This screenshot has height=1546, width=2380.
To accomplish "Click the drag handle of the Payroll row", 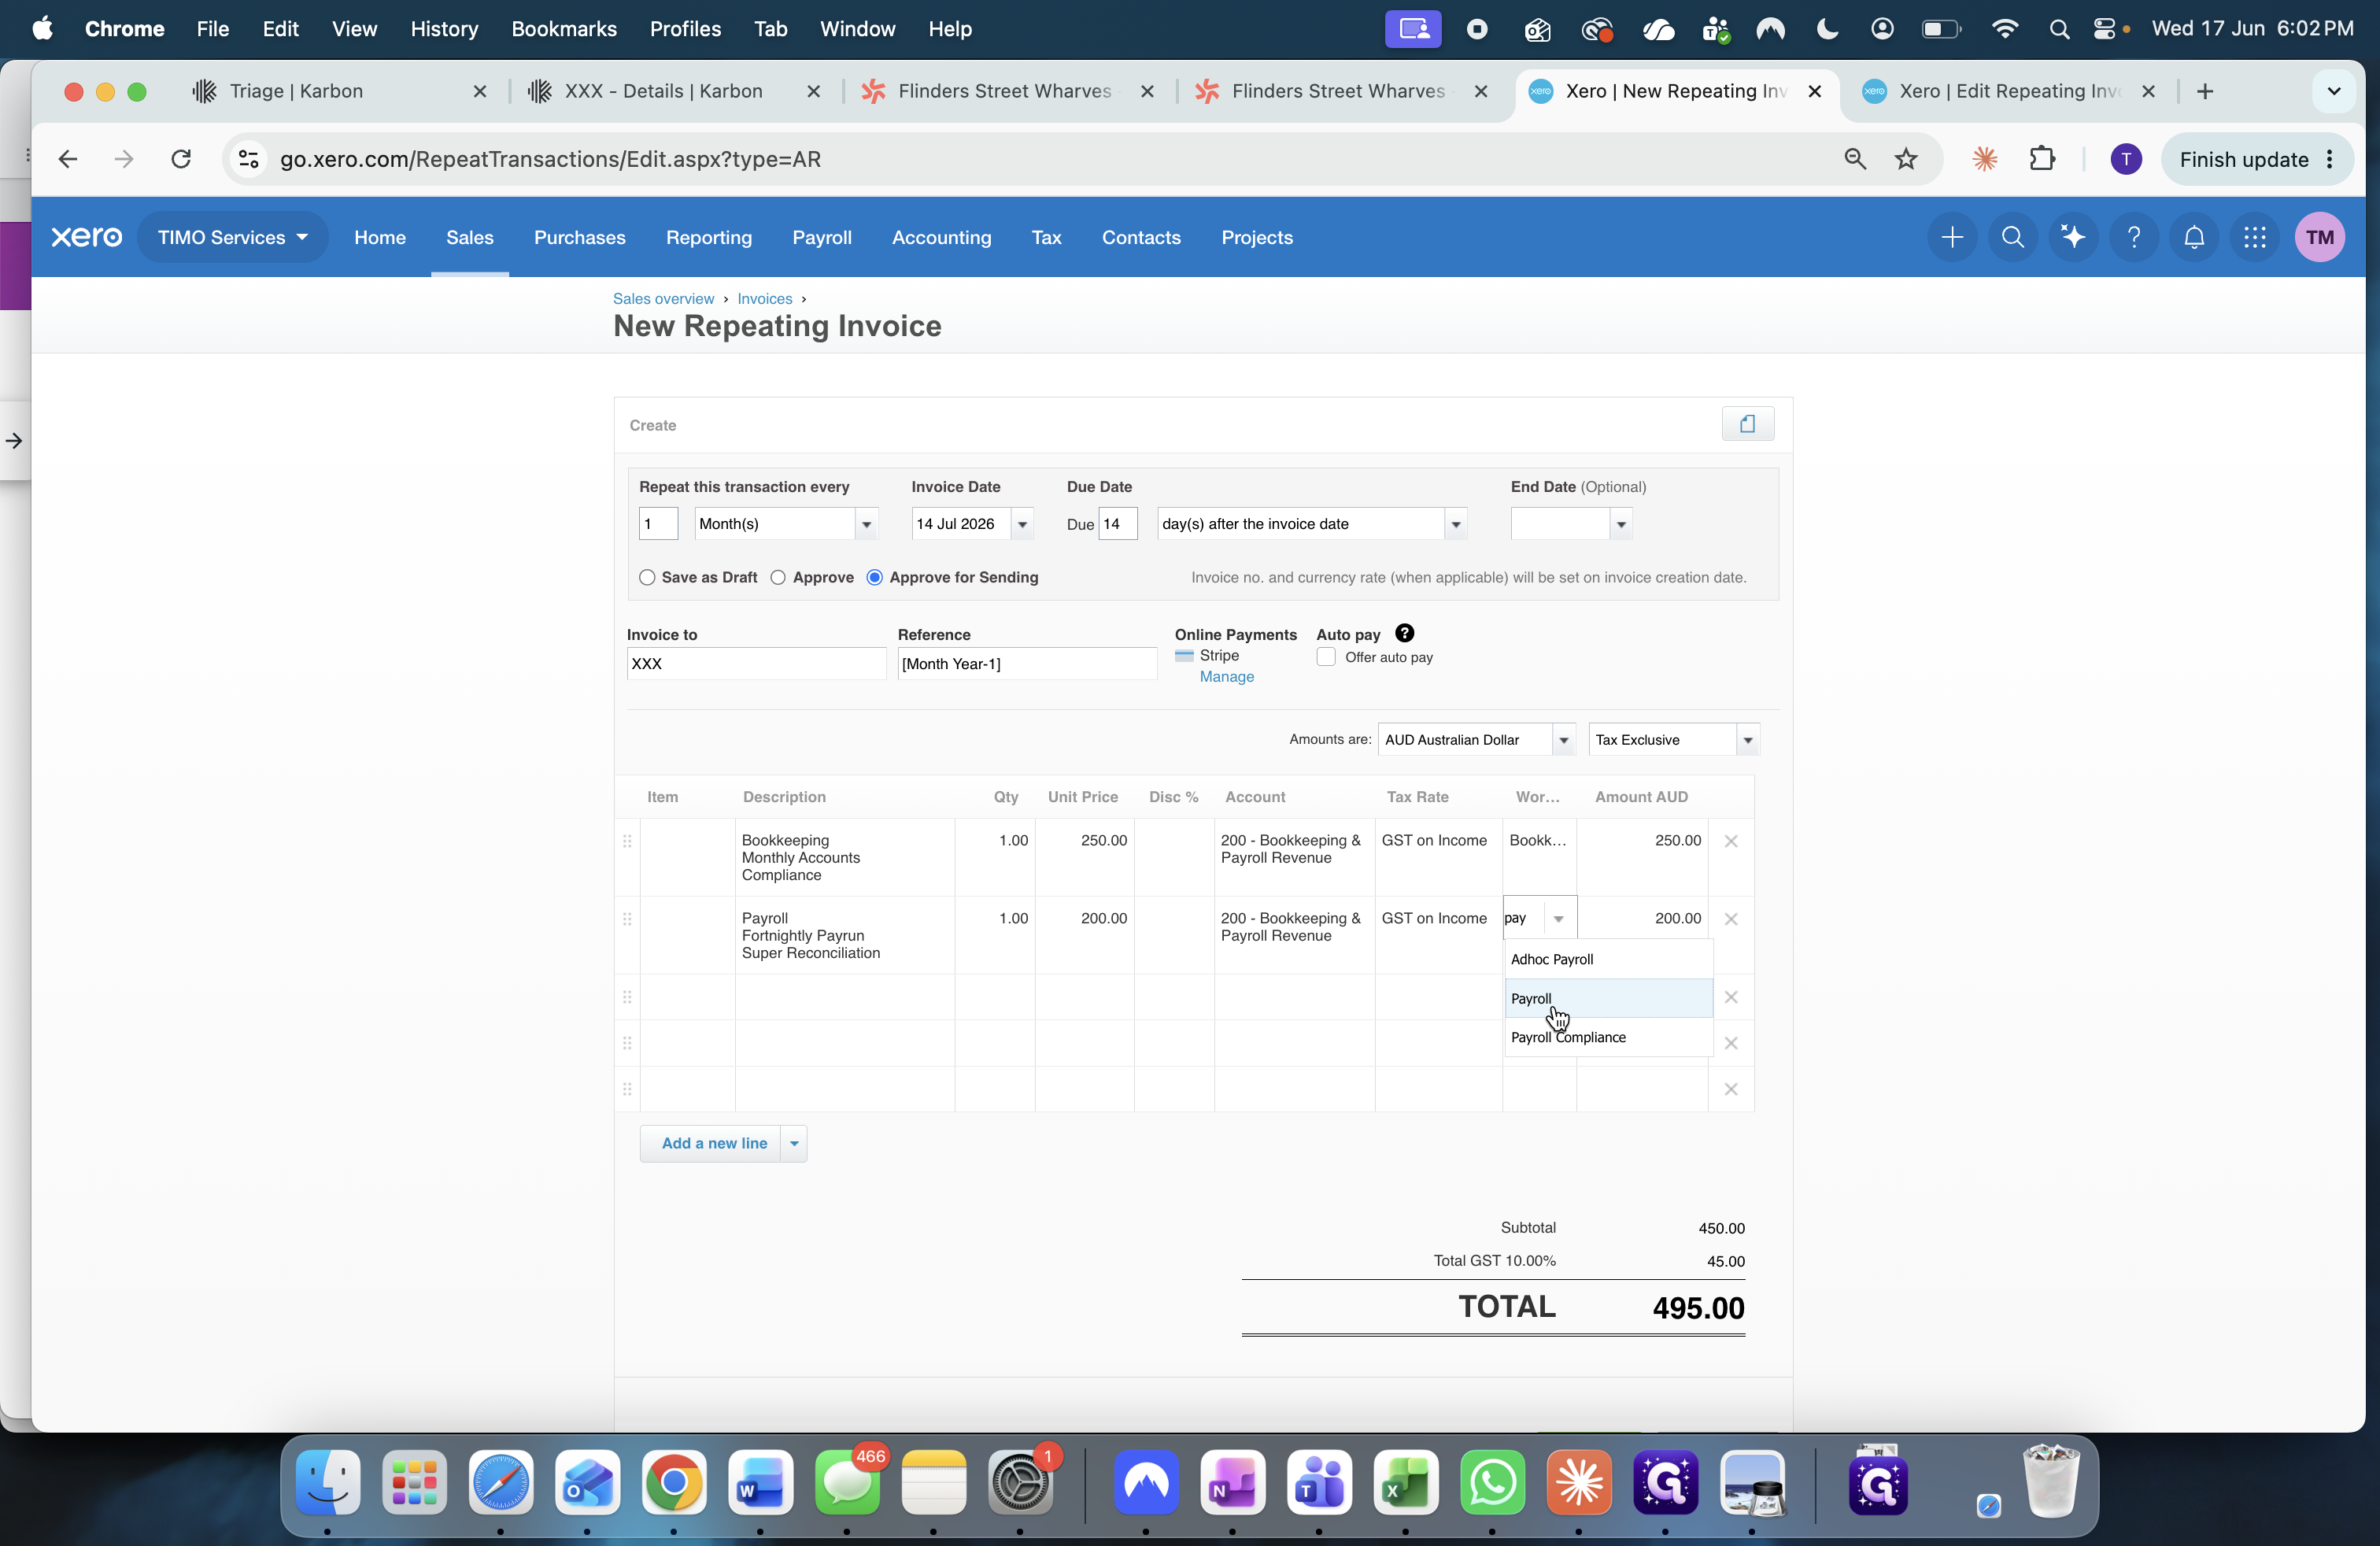I will tap(627, 919).
